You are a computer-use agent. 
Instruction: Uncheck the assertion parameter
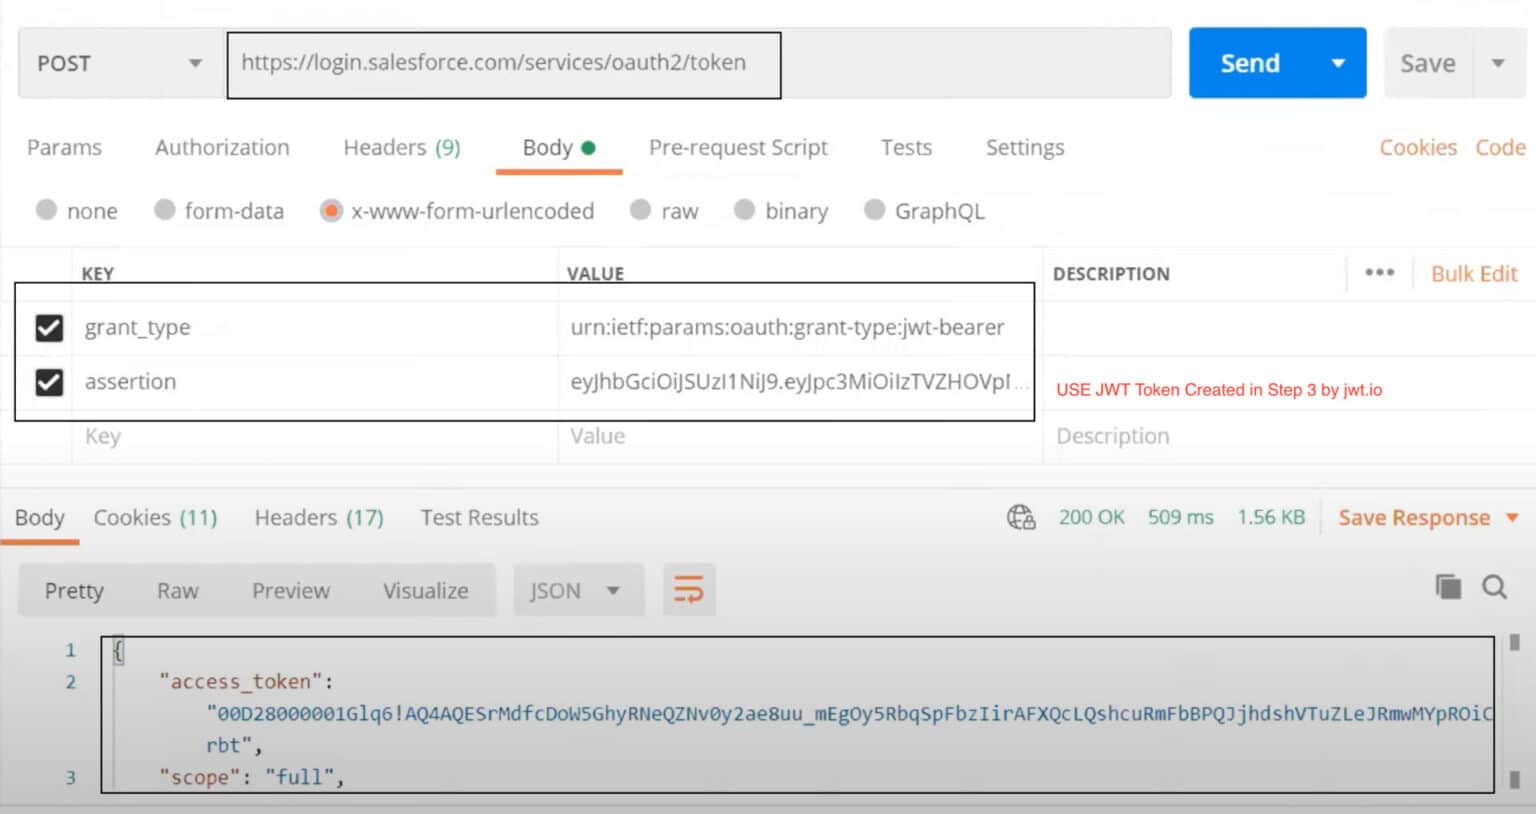[x=49, y=381]
